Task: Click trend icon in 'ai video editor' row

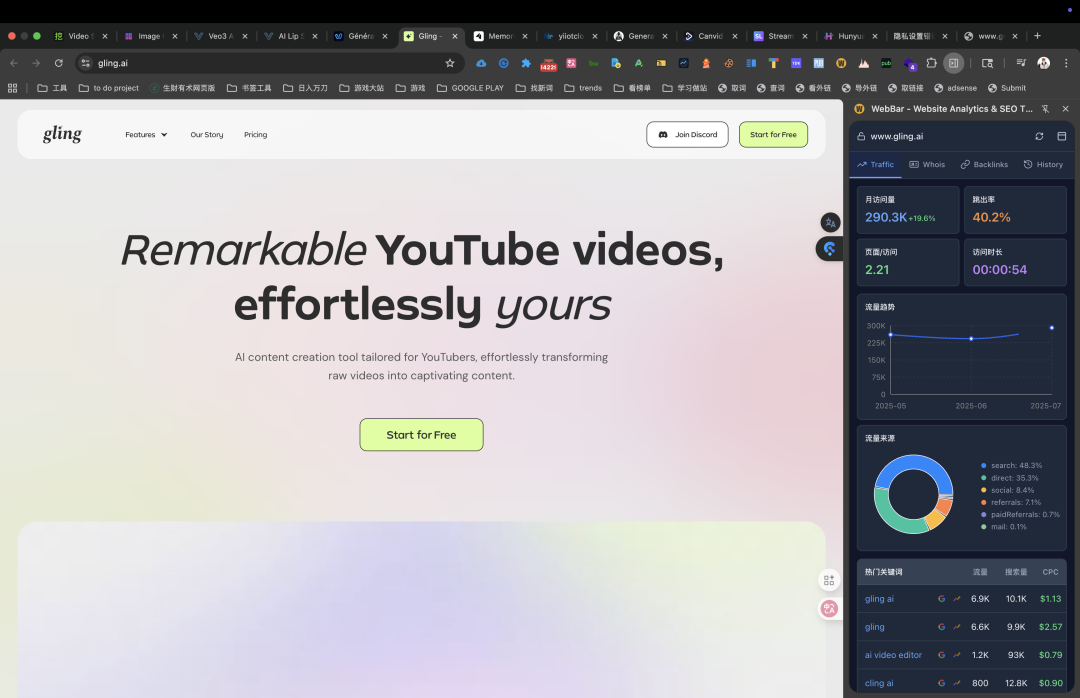Action: click(x=957, y=655)
